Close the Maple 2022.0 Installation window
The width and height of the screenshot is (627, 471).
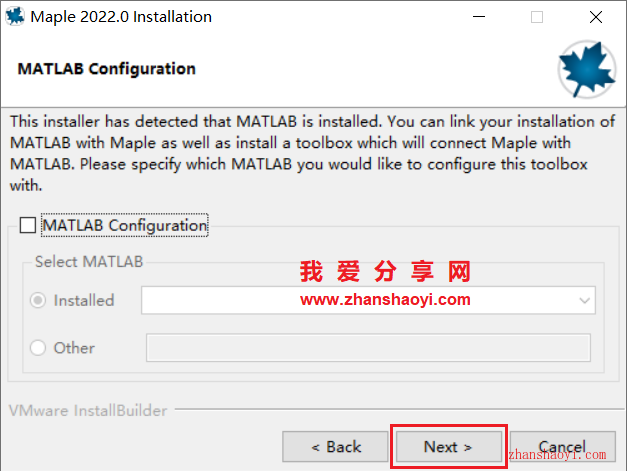[x=596, y=17]
